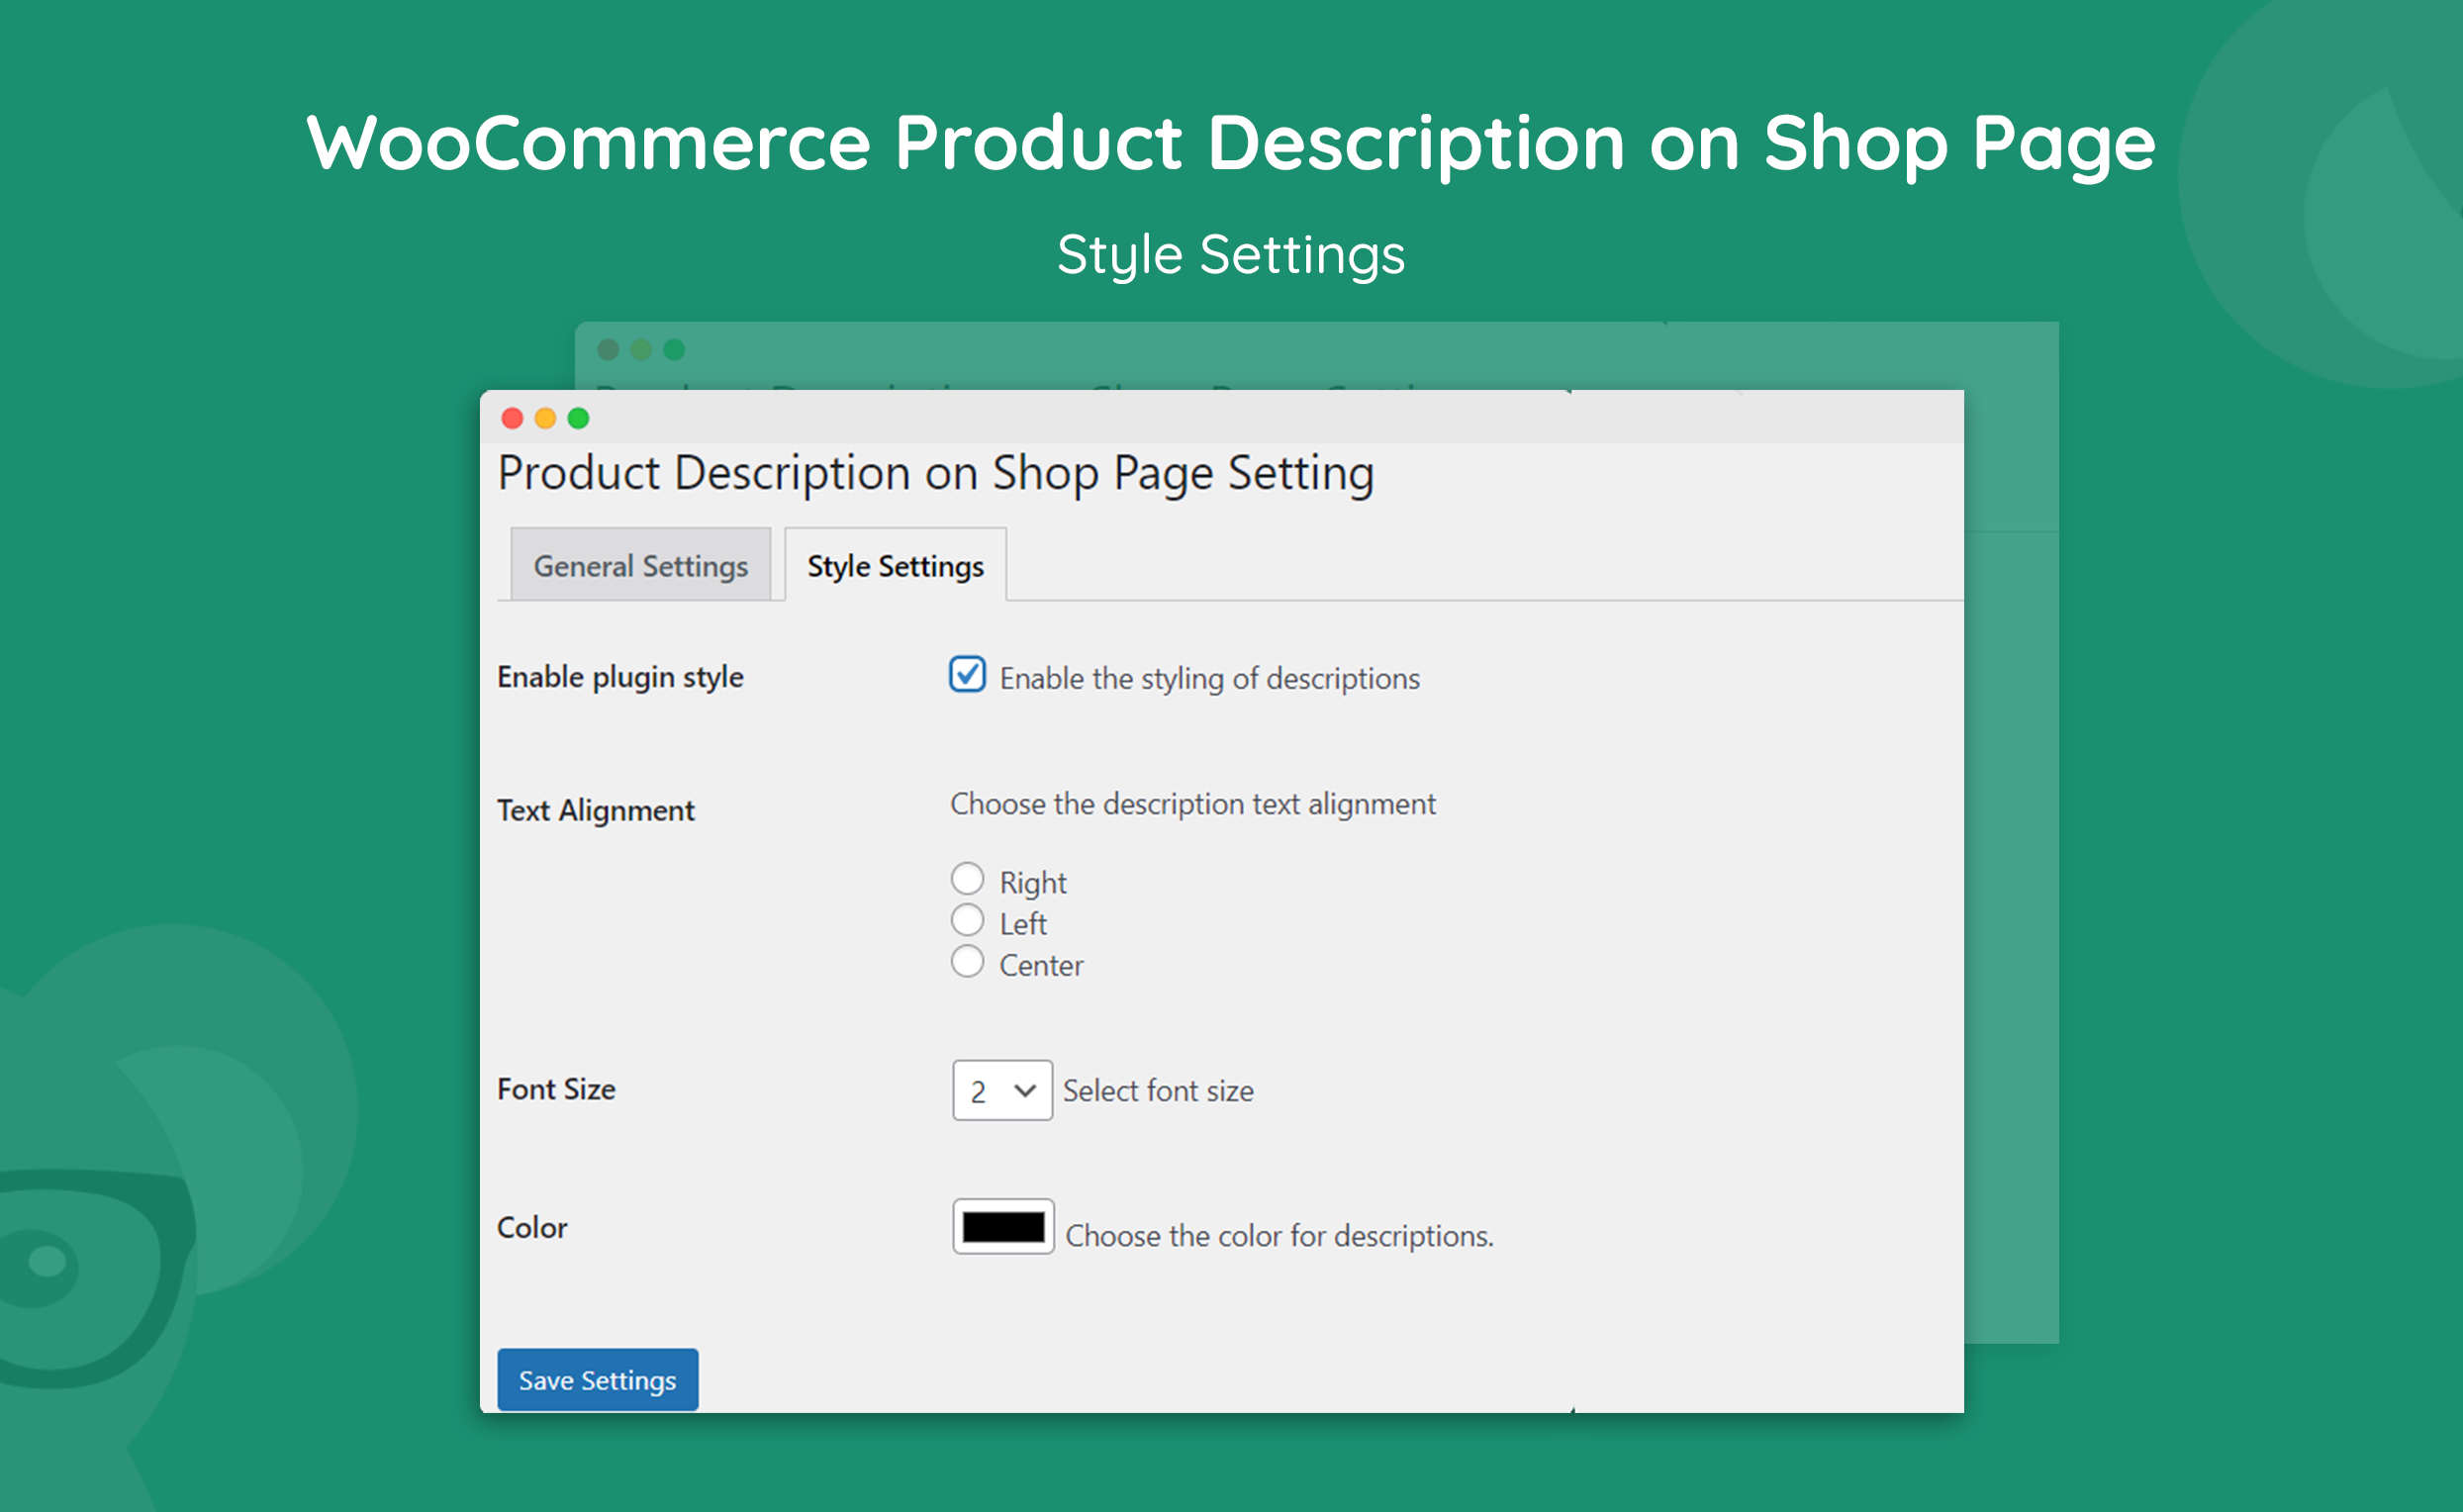Image resolution: width=2463 pixels, height=1512 pixels.
Task: Click the Enable plugin style label
Action: click(620, 676)
